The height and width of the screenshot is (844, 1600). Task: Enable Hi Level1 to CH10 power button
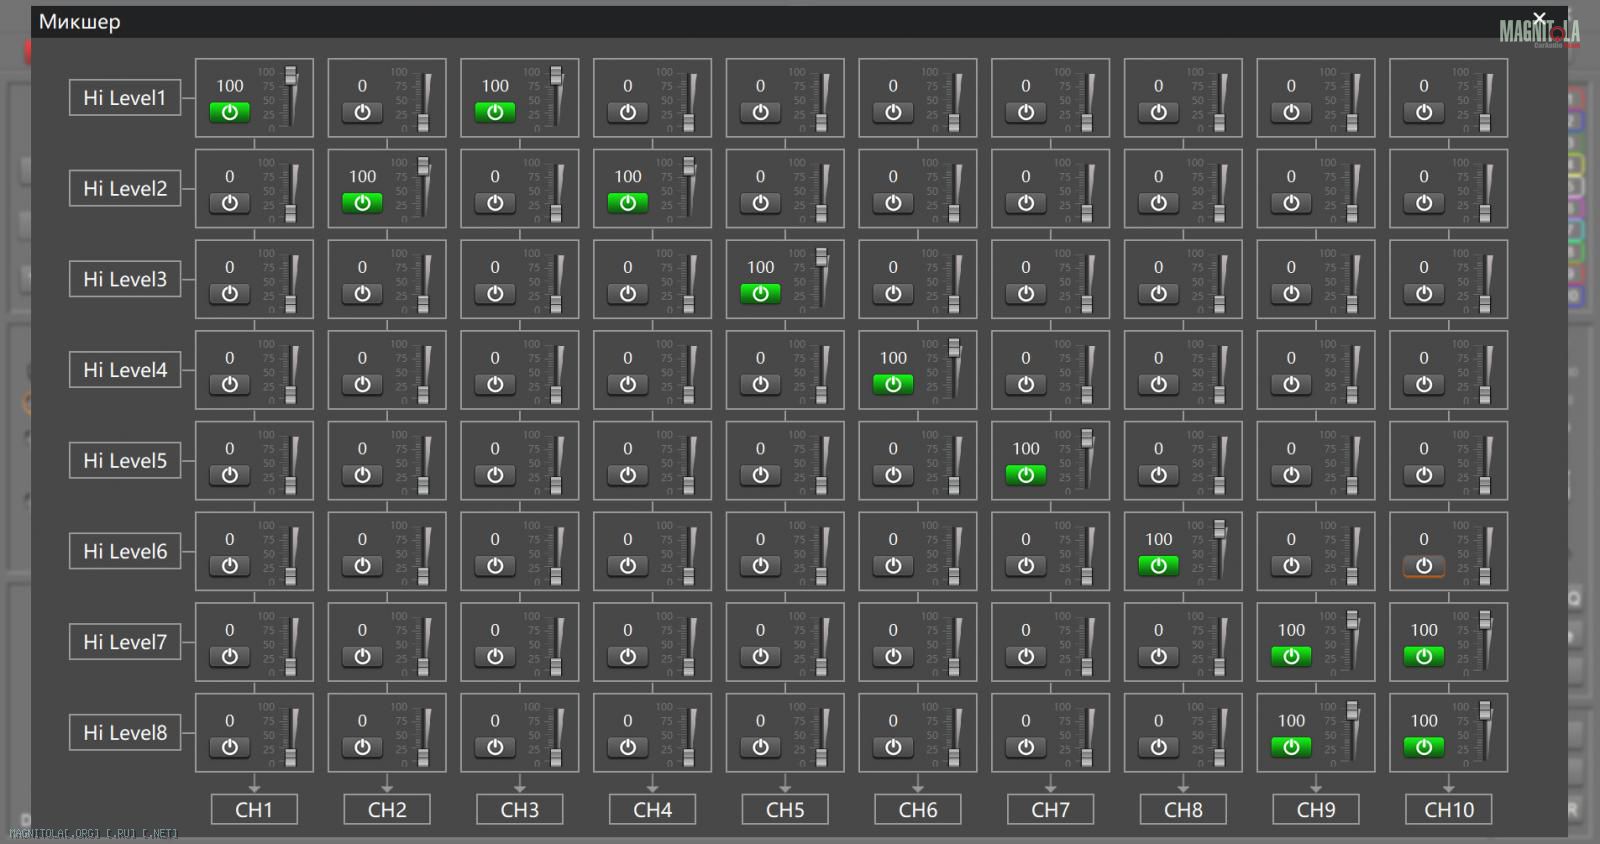pos(1424,112)
